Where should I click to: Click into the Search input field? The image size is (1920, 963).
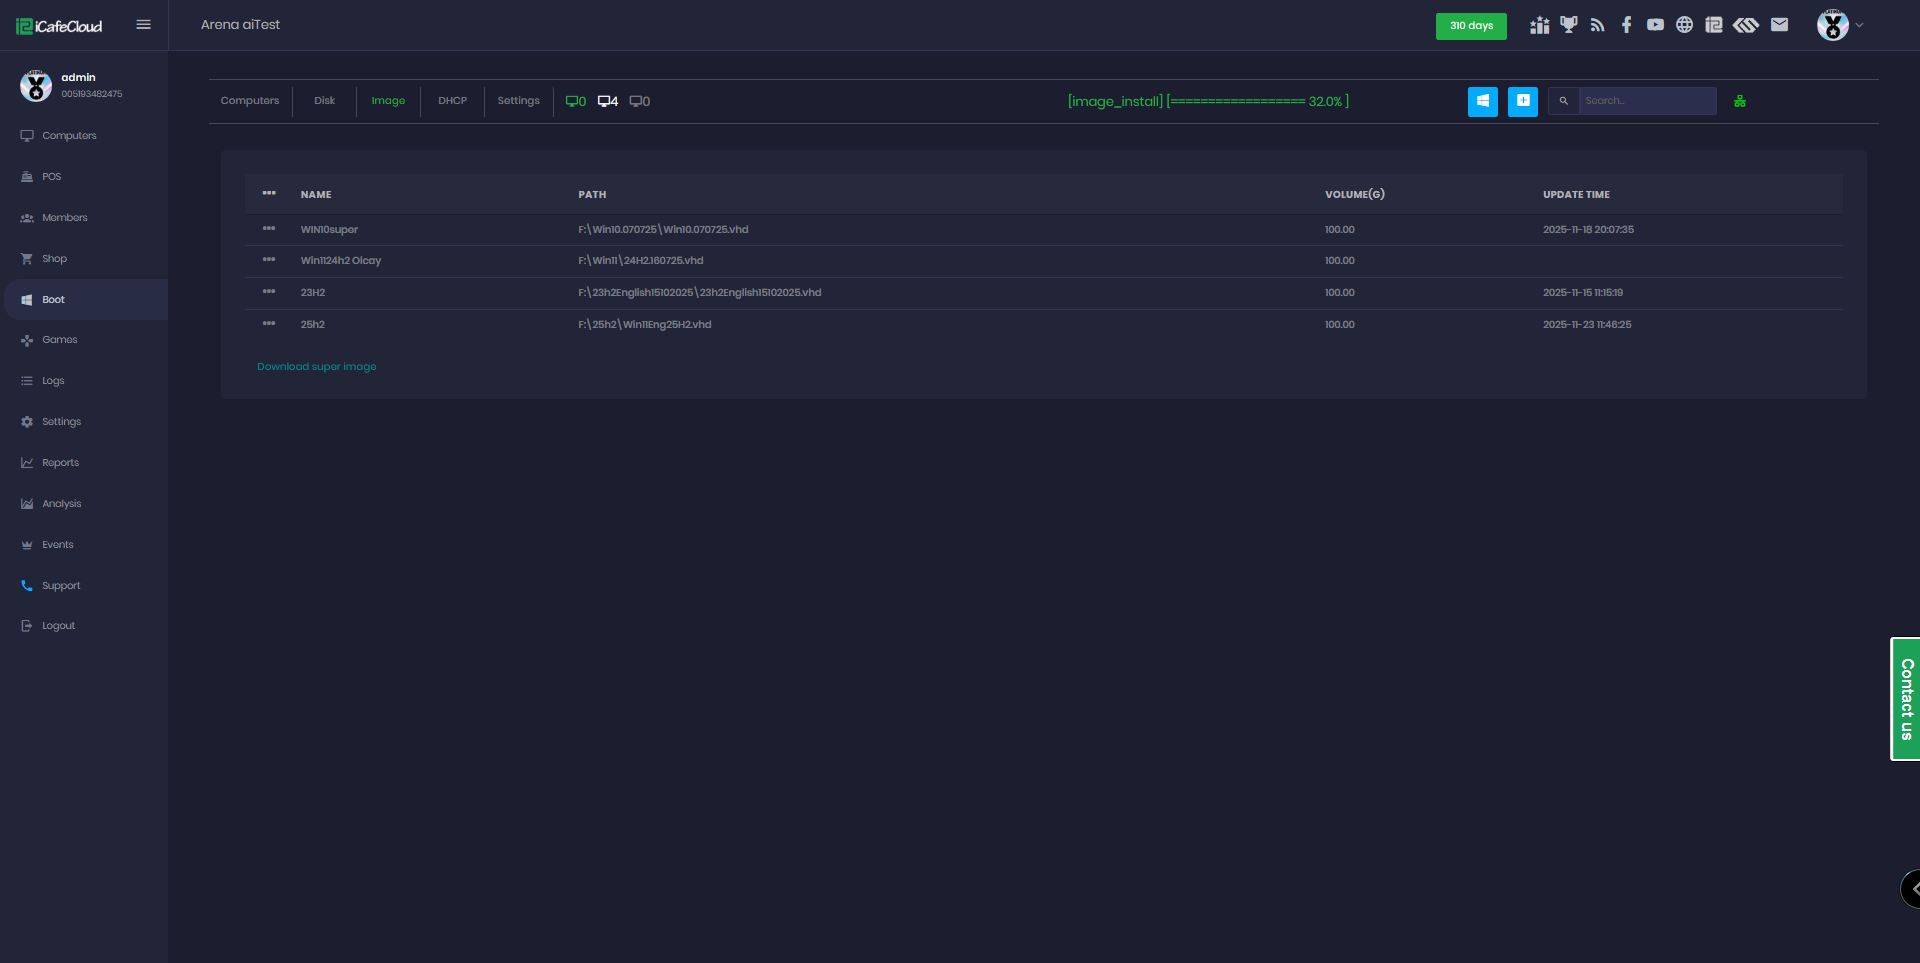[x=1646, y=101]
